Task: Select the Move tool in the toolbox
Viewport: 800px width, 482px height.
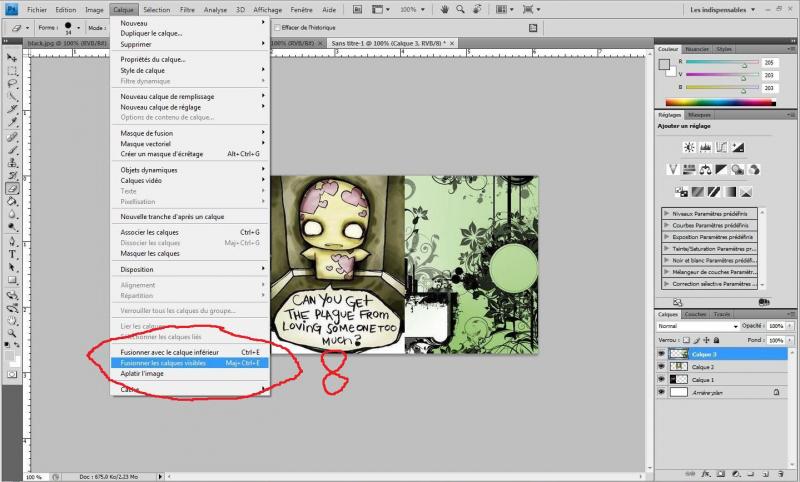Action: click(x=12, y=58)
